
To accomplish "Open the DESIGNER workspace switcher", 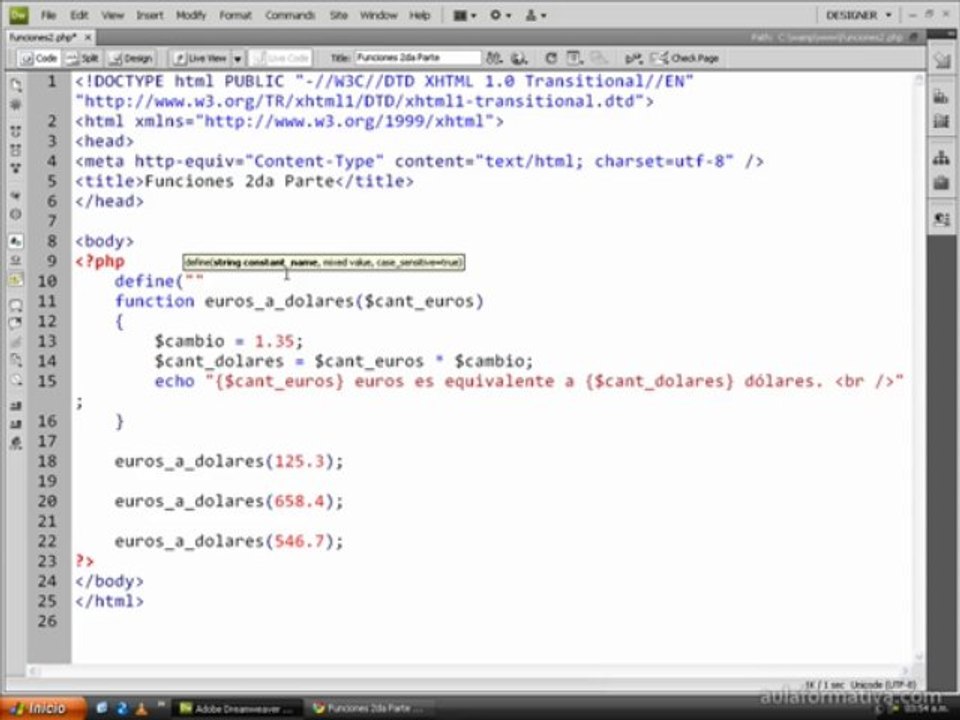I will click(858, 15).
